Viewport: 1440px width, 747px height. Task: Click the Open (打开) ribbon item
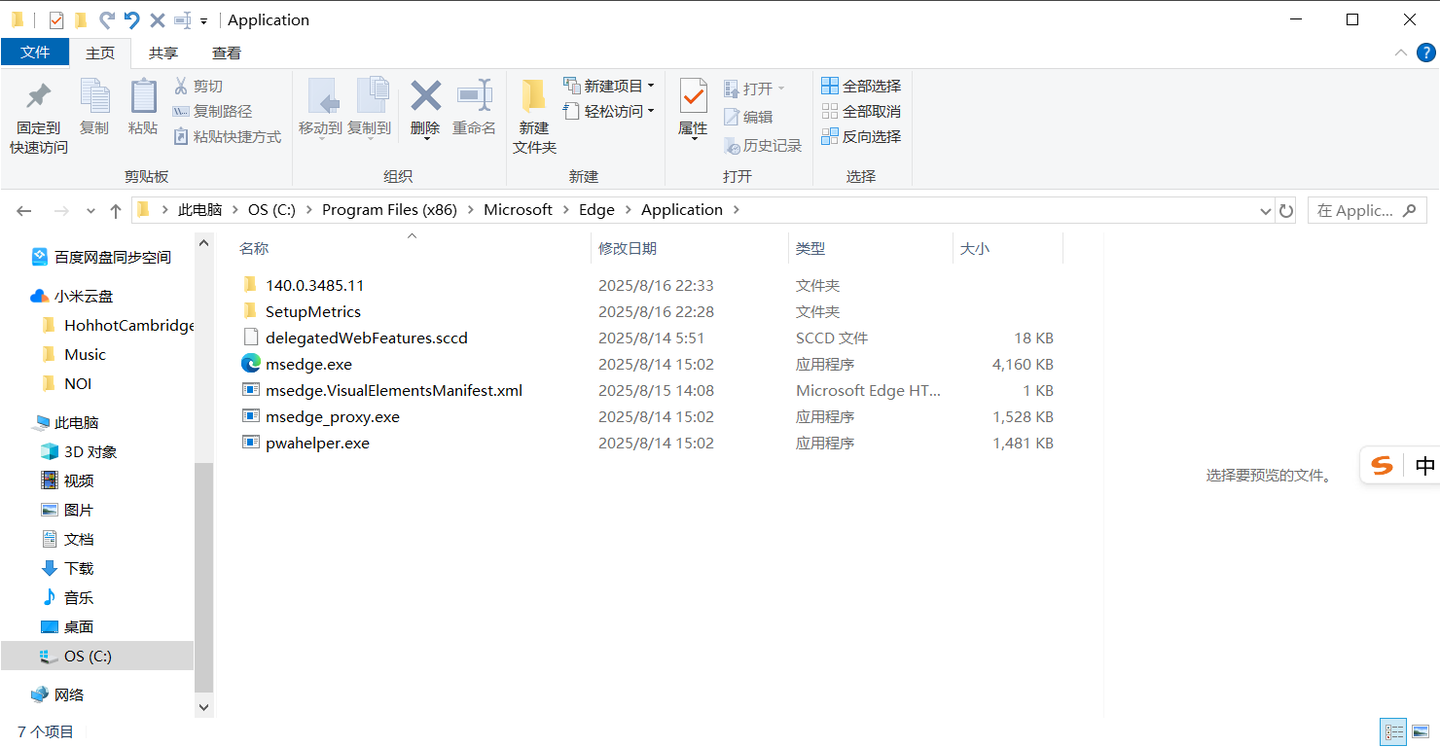[x=755, y=89]
